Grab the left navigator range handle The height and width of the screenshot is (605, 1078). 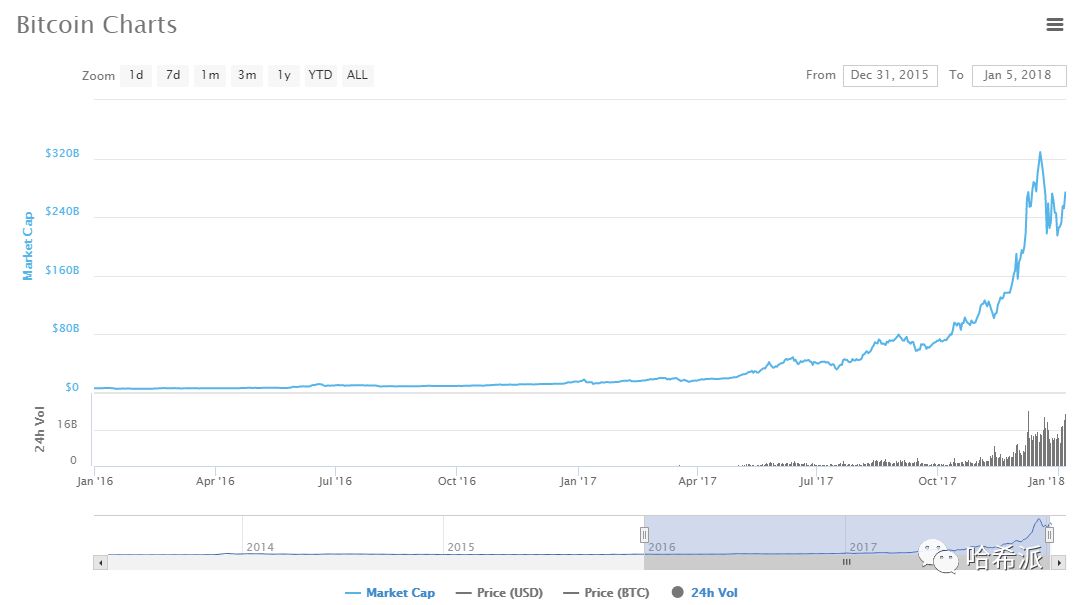(x=645, y=535)
